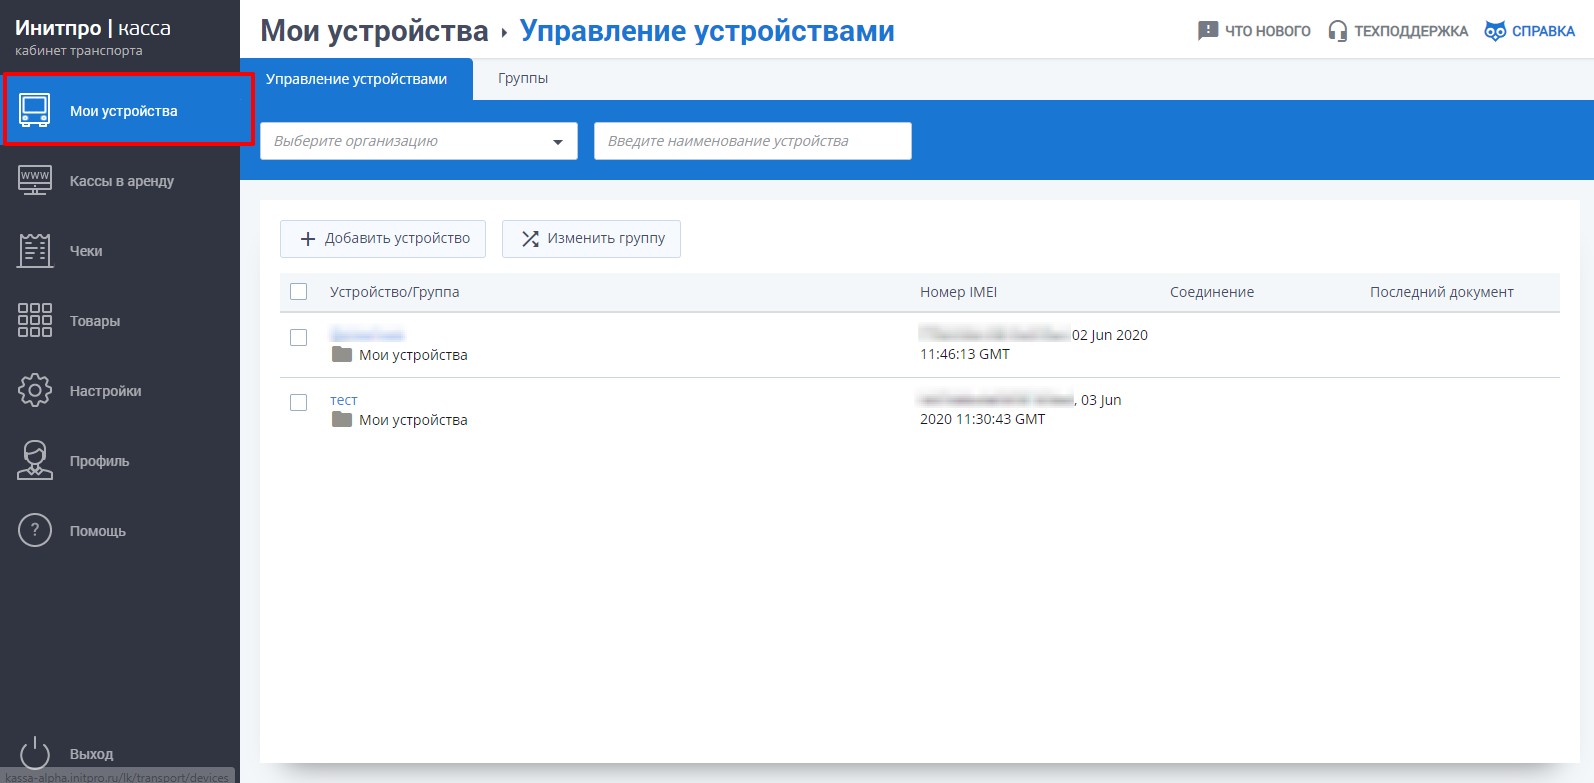Open the Товары grid icon

tap(35, 320)
